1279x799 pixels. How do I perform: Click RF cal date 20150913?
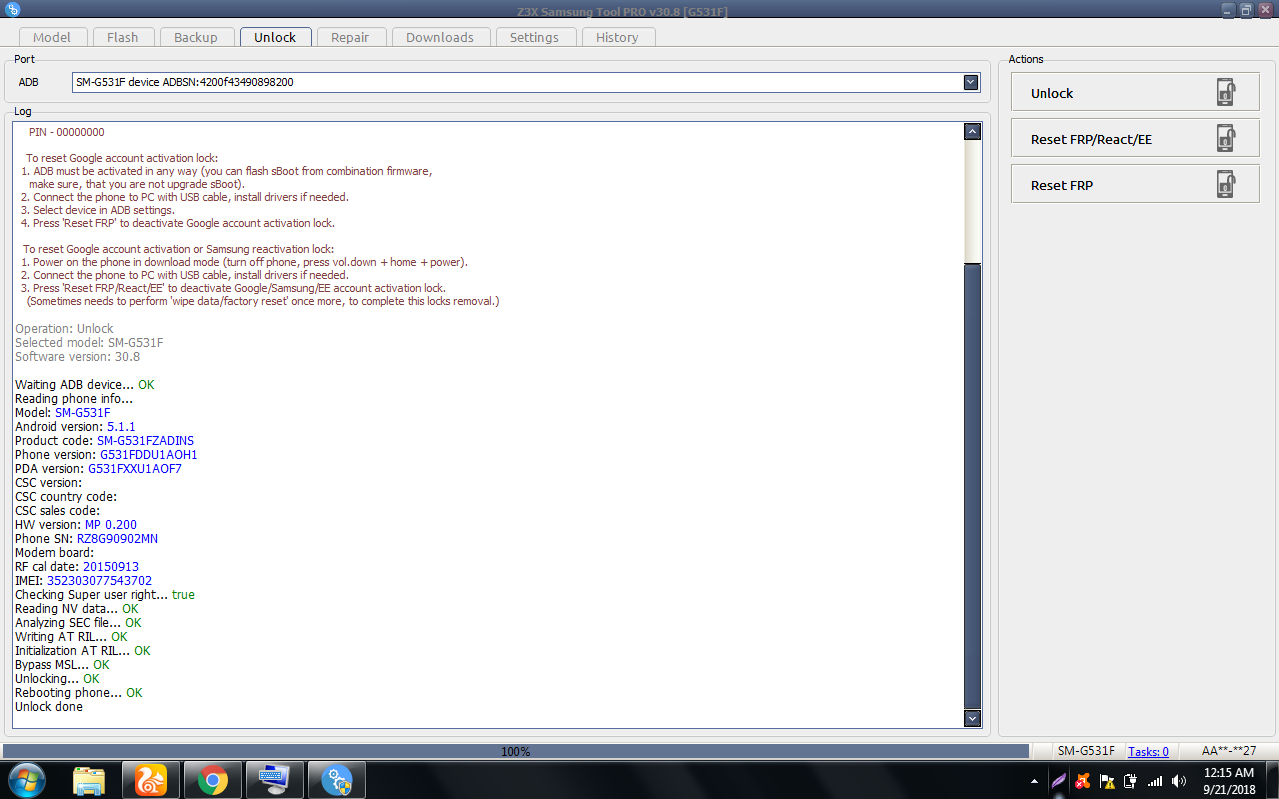[111, 567]
